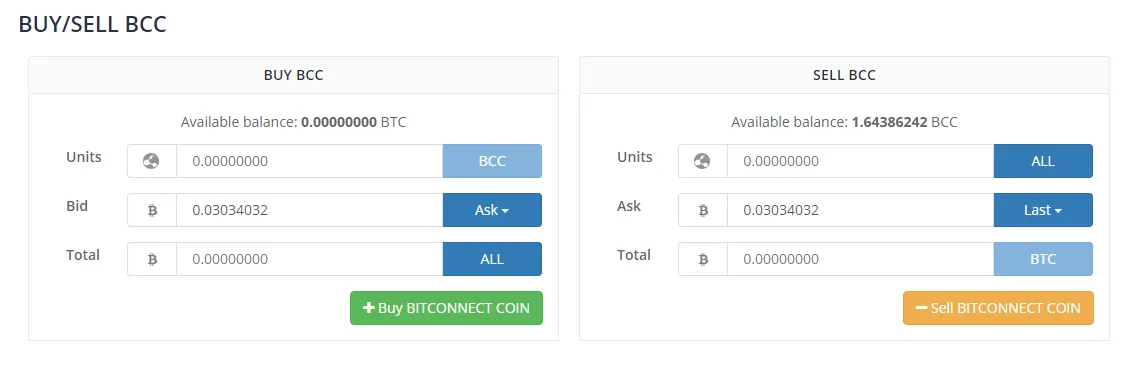Click the orange Sell BITCONNECT COIN button

998,308
